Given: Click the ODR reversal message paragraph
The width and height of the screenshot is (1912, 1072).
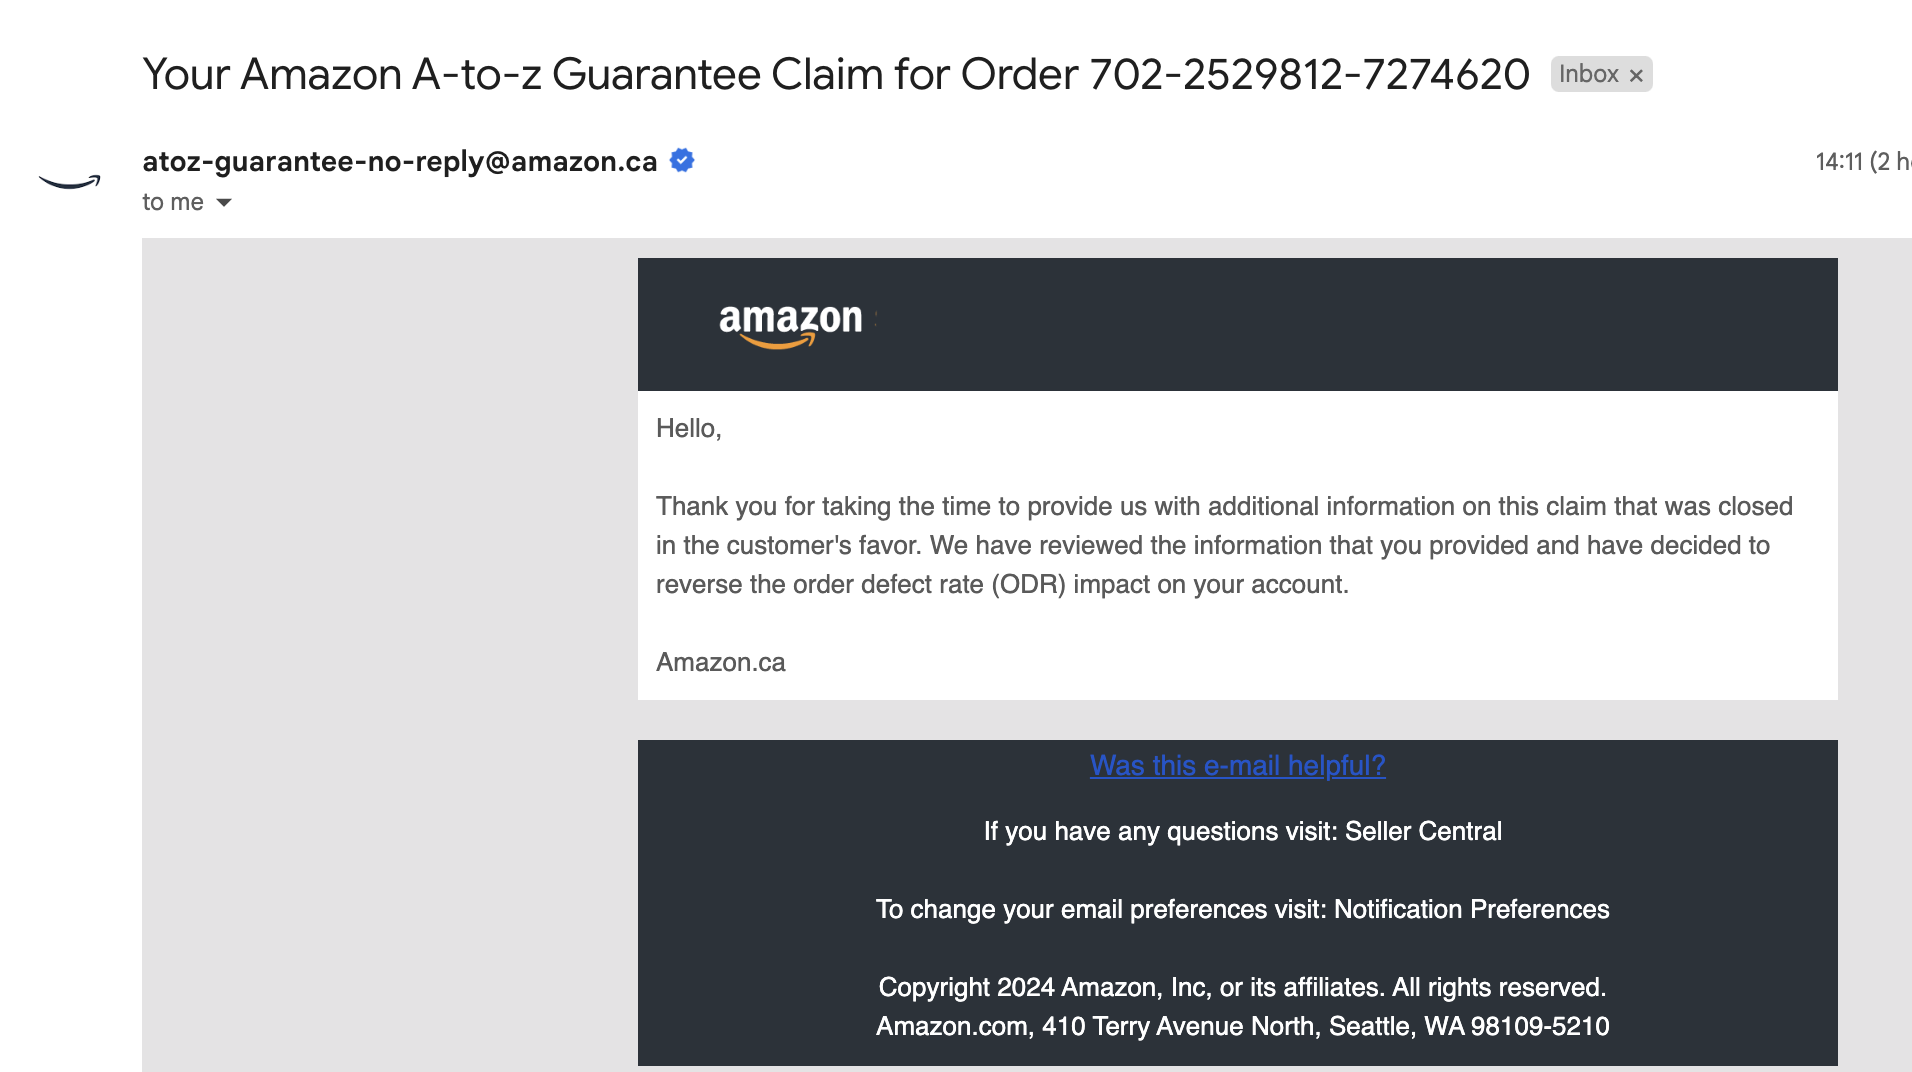Looking at the screenshot, I should pyautogui.click(x=1224, y=545).
